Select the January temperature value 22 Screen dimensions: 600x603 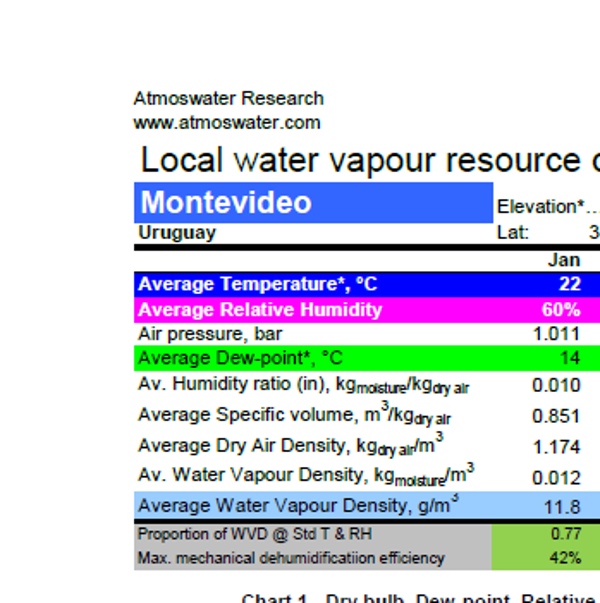(570, 284)
